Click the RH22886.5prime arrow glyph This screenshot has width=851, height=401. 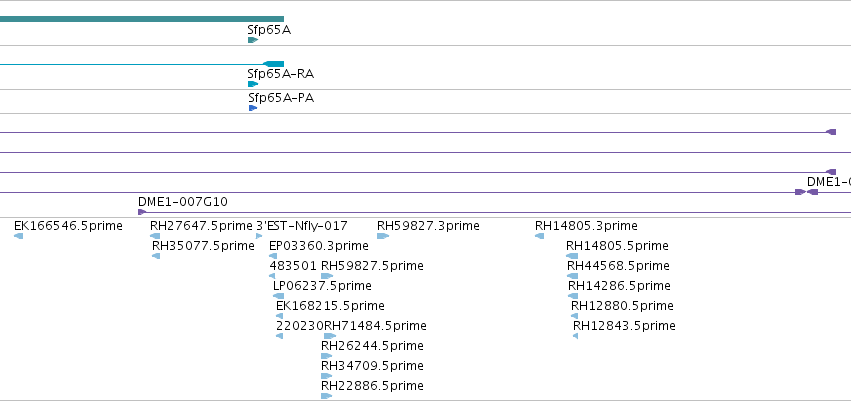coord(326,396)
